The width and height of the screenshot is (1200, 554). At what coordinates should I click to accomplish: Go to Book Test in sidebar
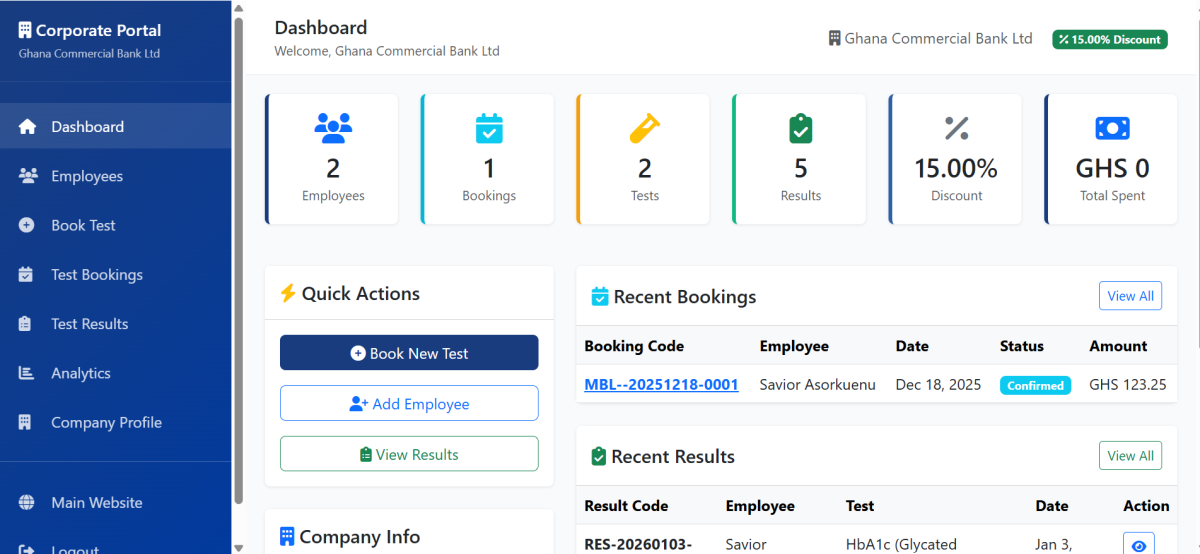(116, 225)
